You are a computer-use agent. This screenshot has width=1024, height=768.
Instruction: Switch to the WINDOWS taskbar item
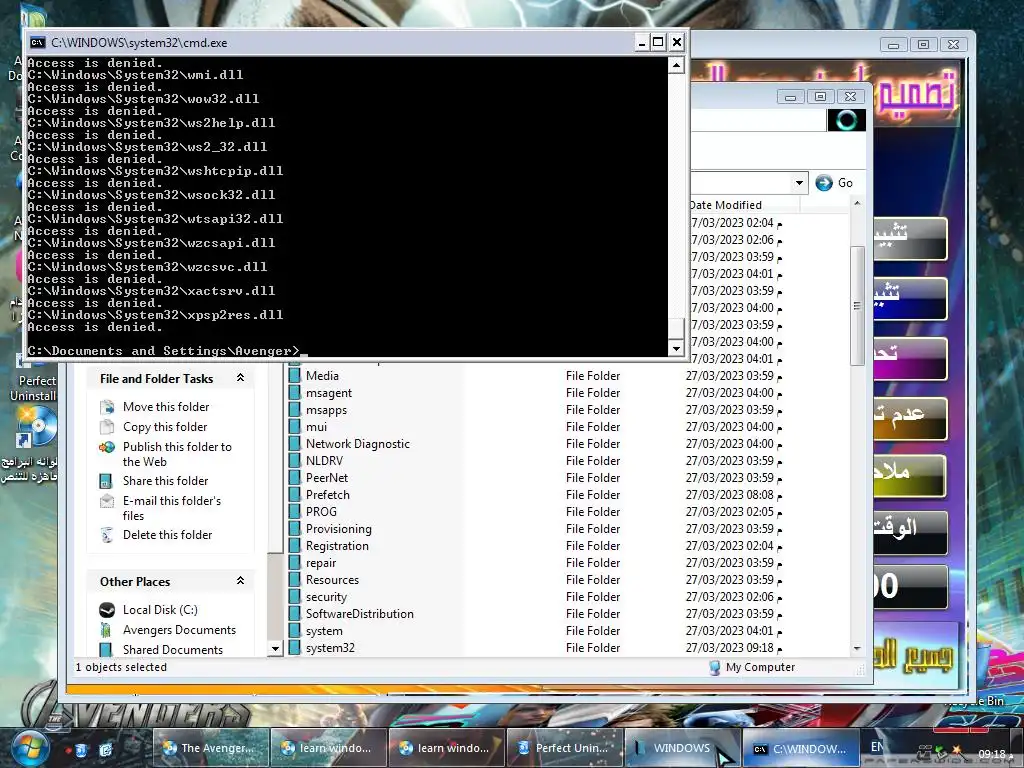[x=682, y=748]
